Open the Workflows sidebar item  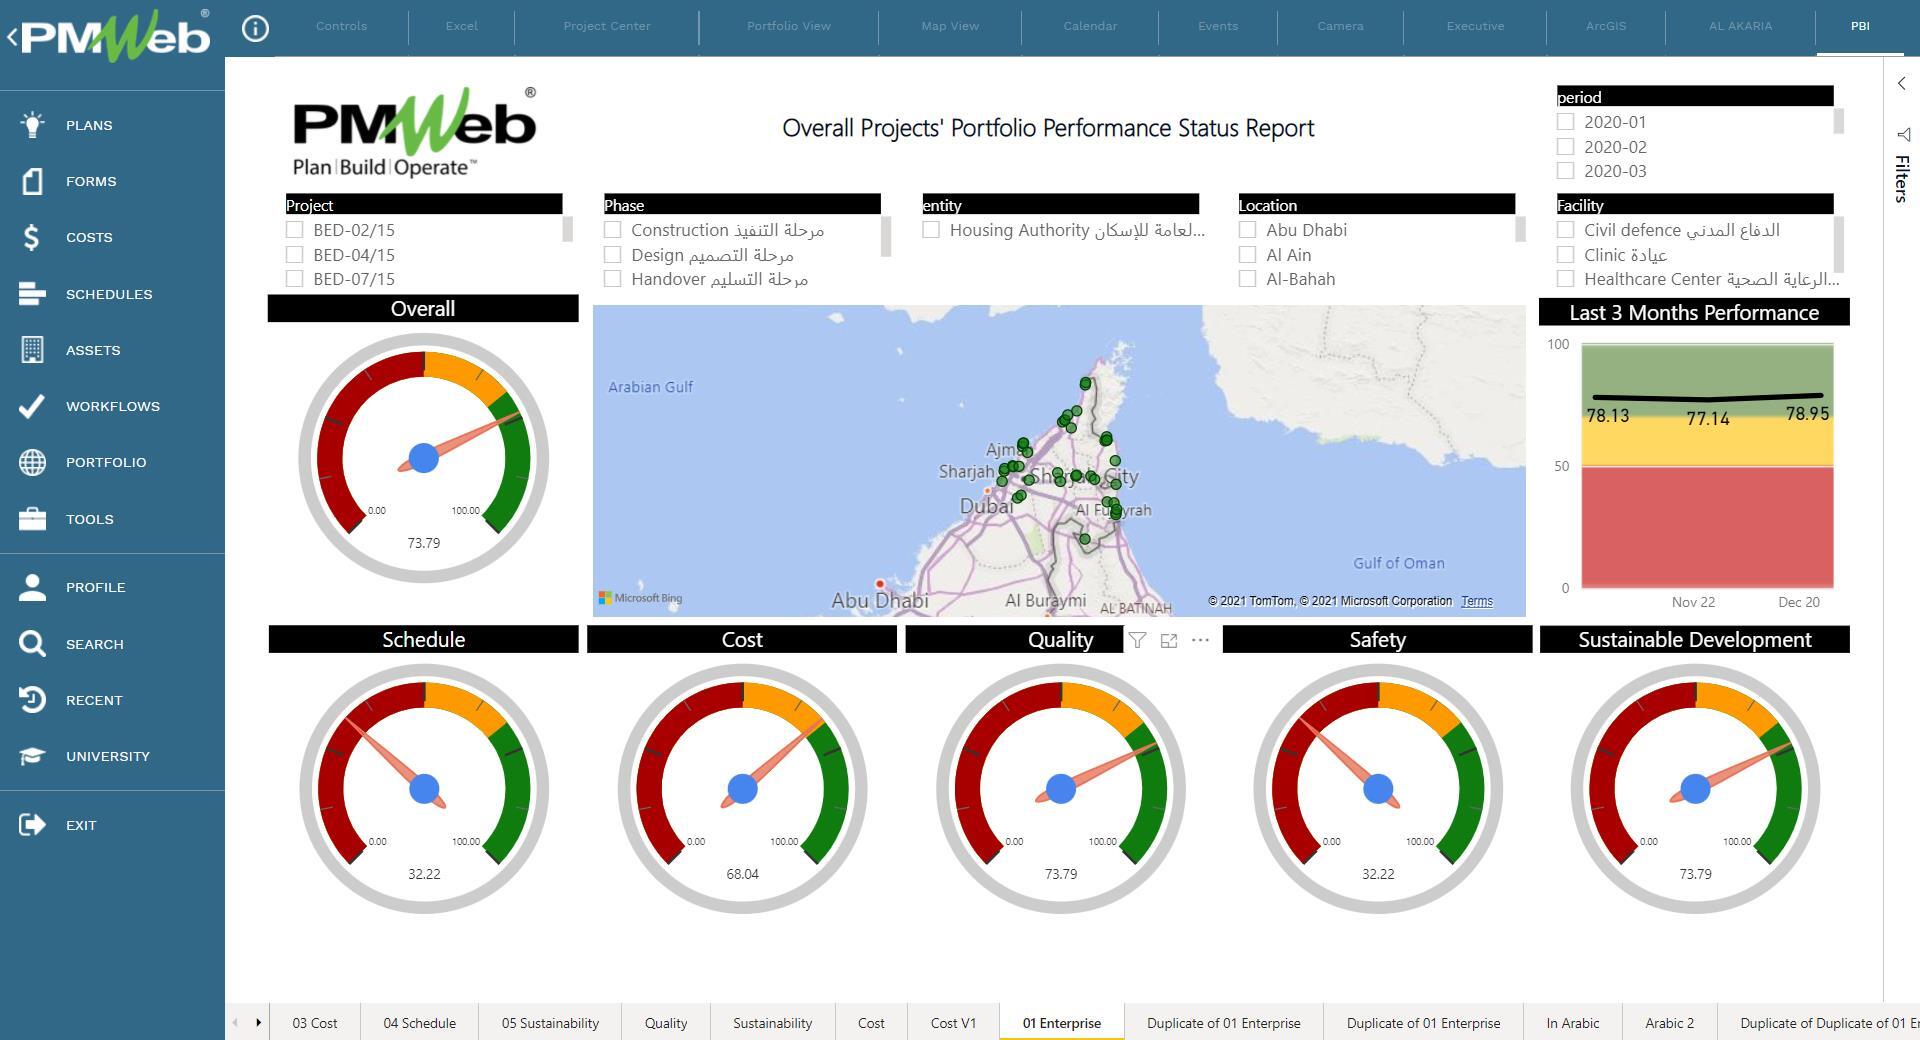(30, 406)
